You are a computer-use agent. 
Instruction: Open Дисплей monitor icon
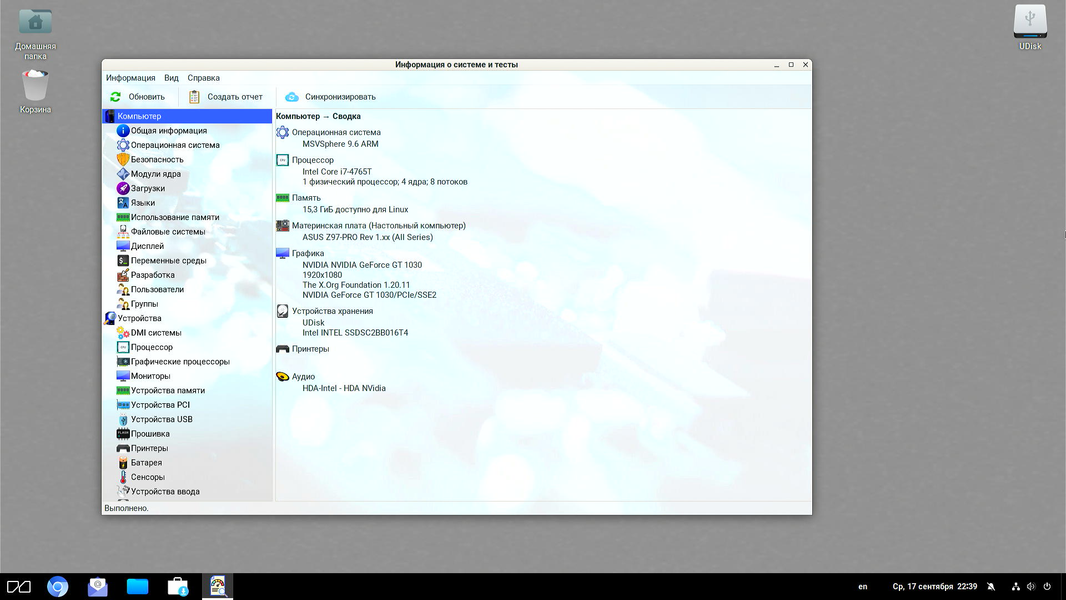123,246
